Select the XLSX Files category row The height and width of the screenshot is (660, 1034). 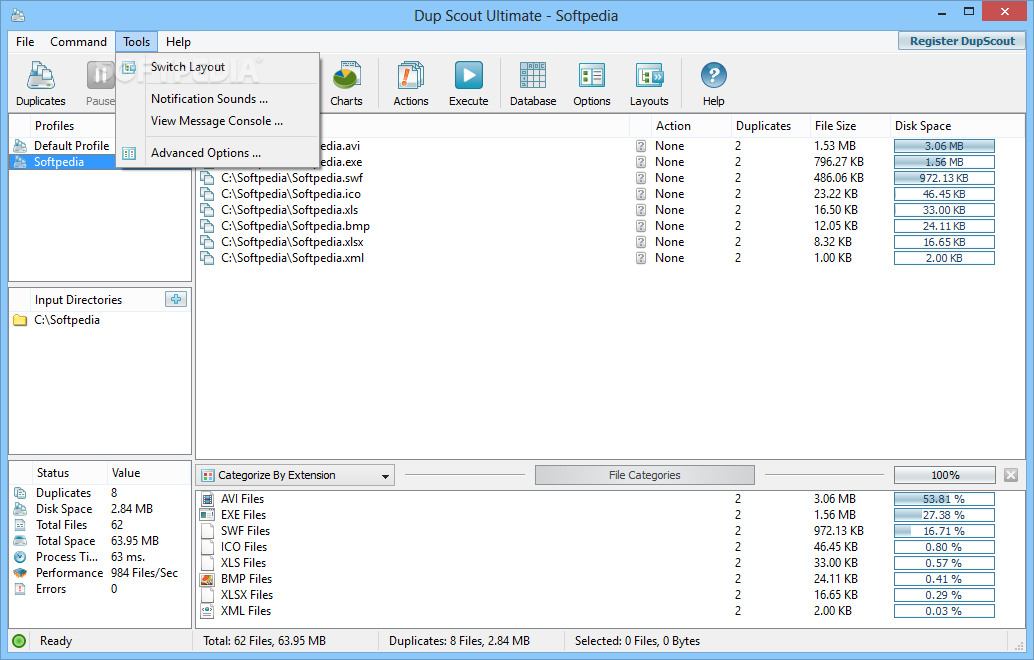click(x=610, y=595)
